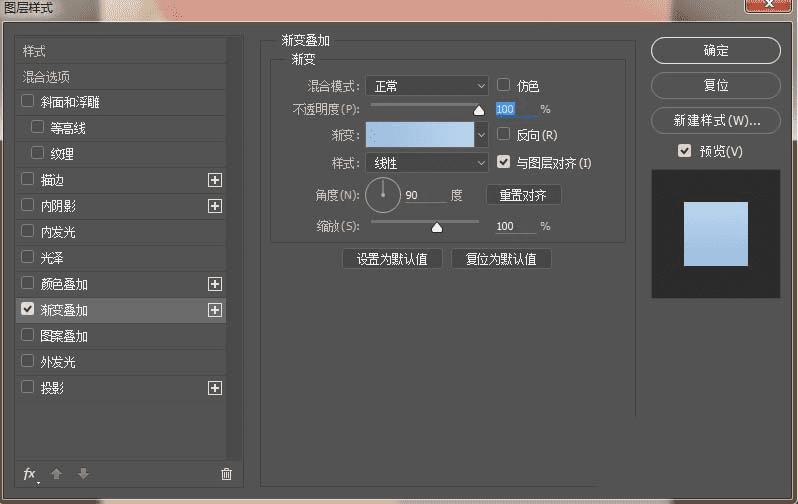The height and width of the screenshot is (504, 798).
Task: Click the style preview thumbnail
Action: point(716,234)
